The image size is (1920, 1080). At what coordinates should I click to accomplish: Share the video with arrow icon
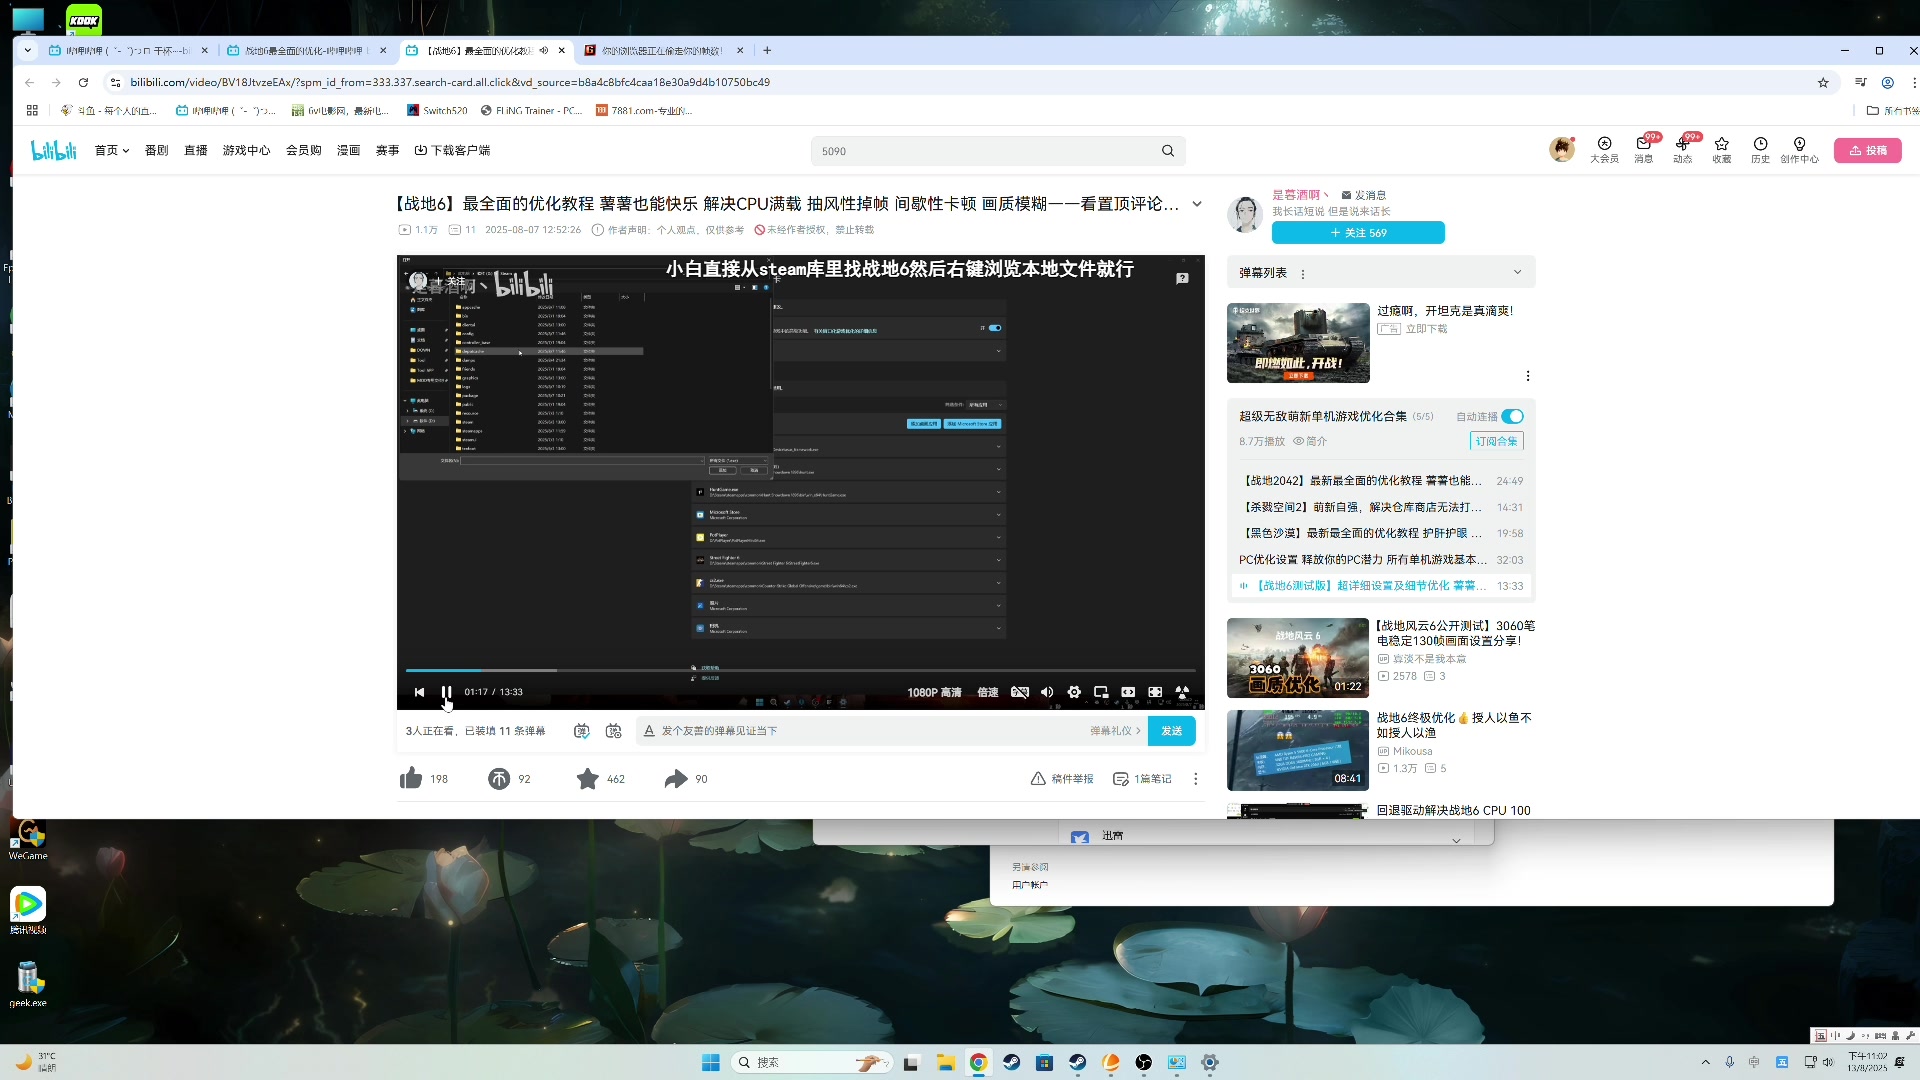[676, 779]
